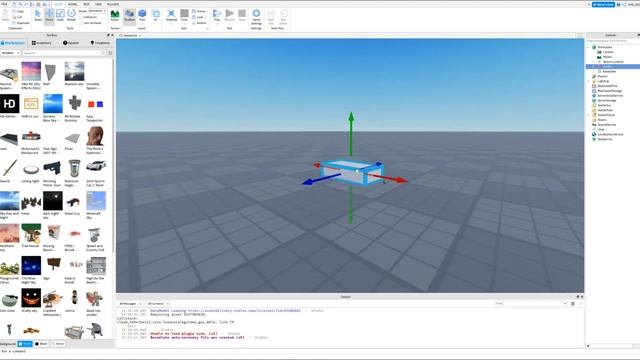Set toolbox background to None
Image resolution: width=640 pixels, height=360 pixels.
pos(57,344)
